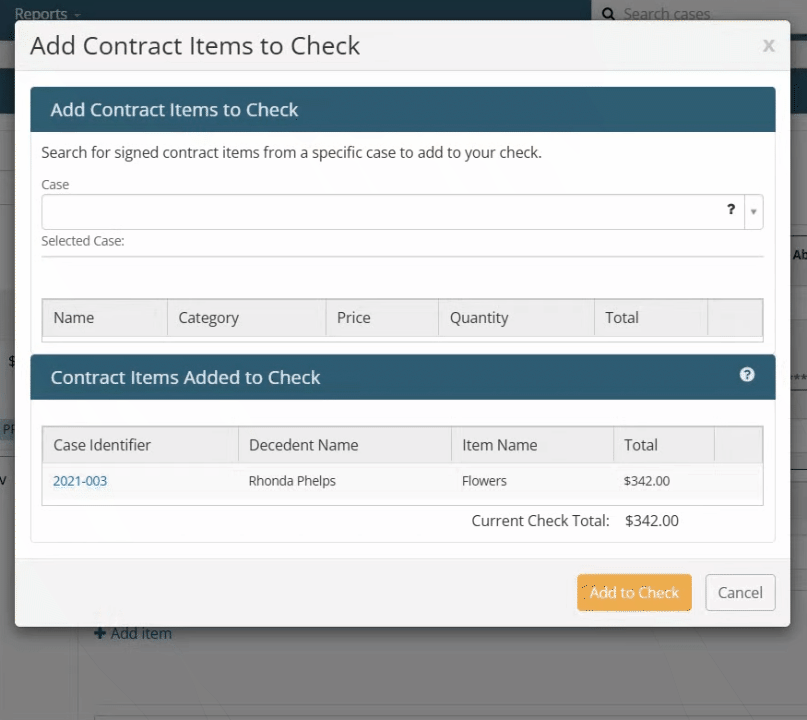Click the Item Name column header
807x720 pixels.
tap(532, 445)
